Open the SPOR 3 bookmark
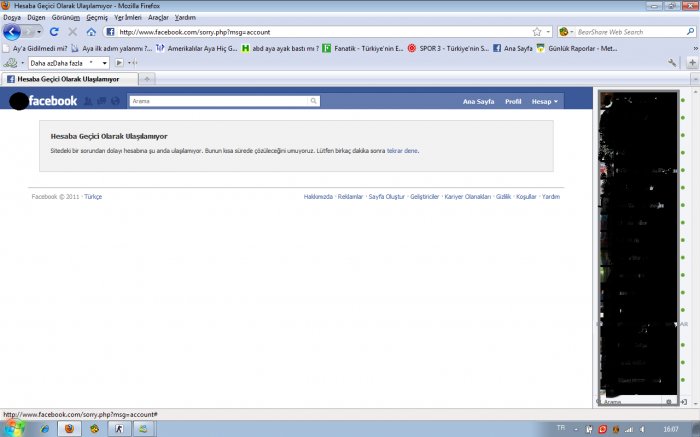The height and width of the screenshot is (437, 700). click(x=449, y=48)
